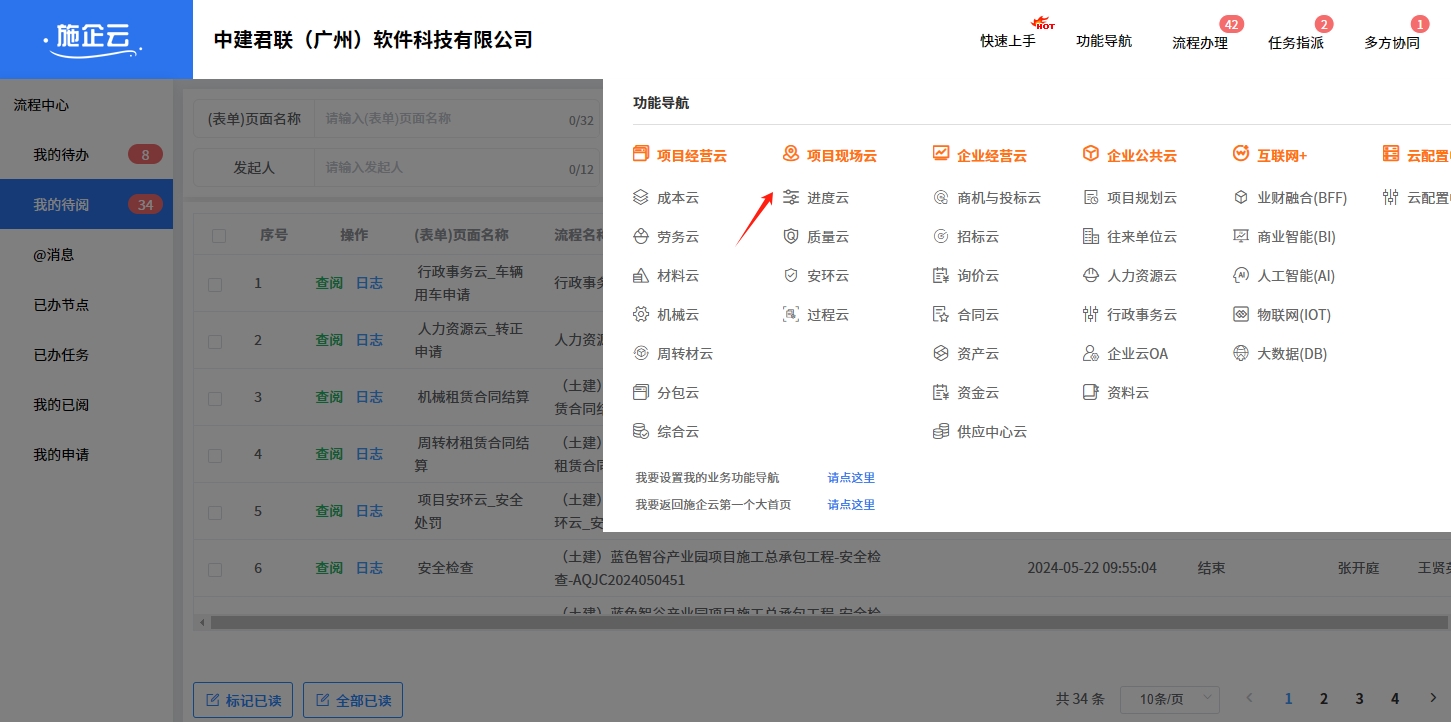Click the 质量云 shield icon
This screenshot has height=722, width=1451.
pos(791,237)
